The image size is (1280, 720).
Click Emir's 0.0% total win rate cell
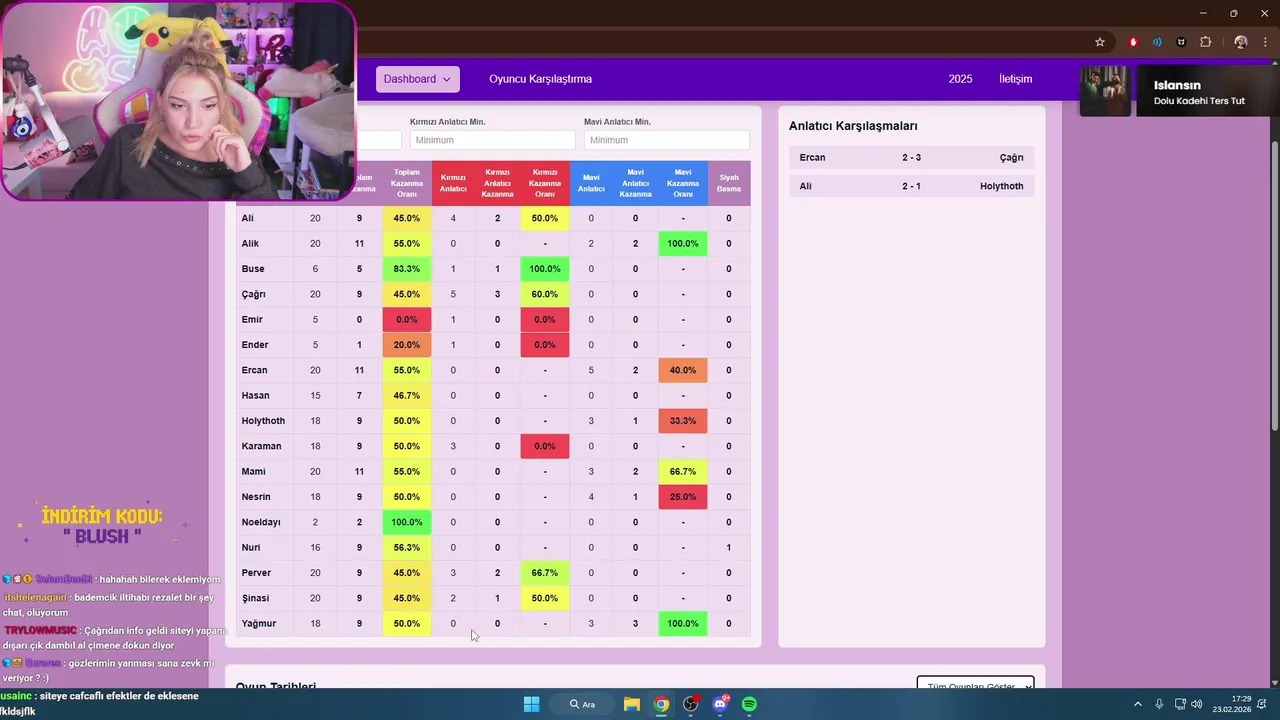[407, 319]
